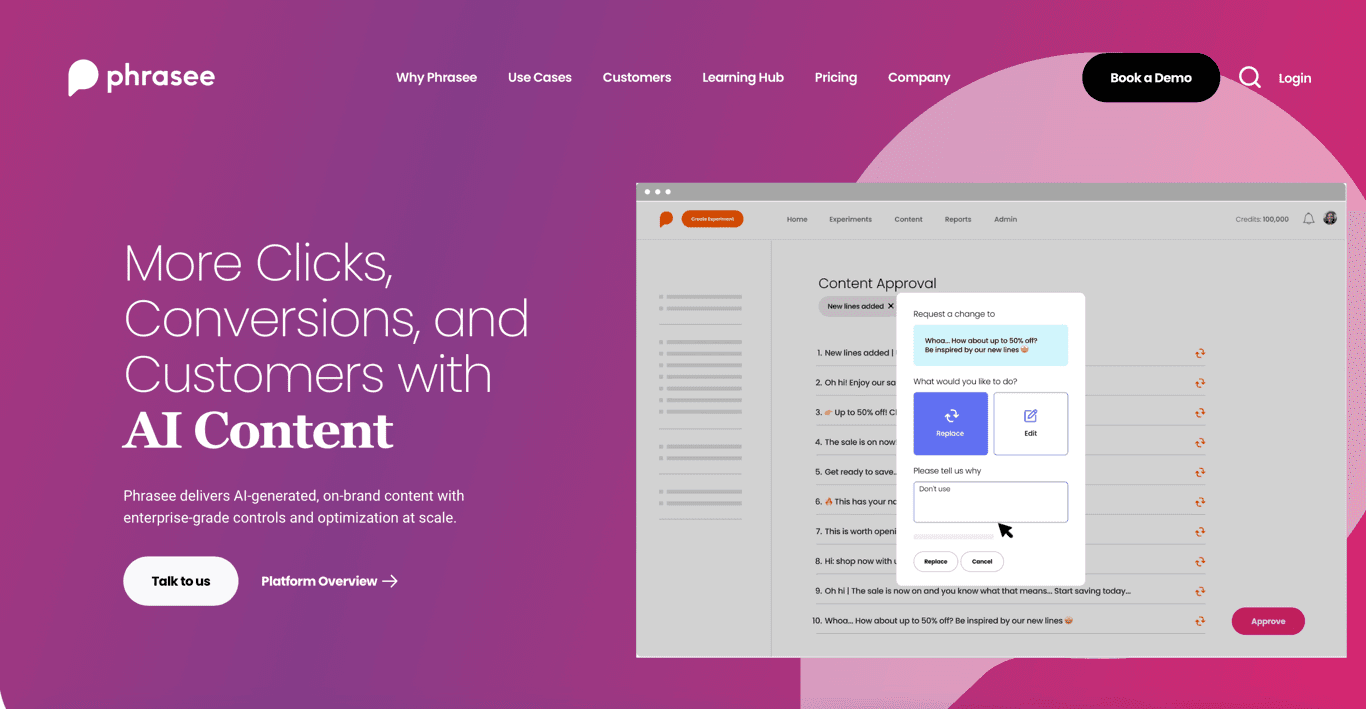Click the Approve button
1366x709 pixels.
pos(1267,621)
